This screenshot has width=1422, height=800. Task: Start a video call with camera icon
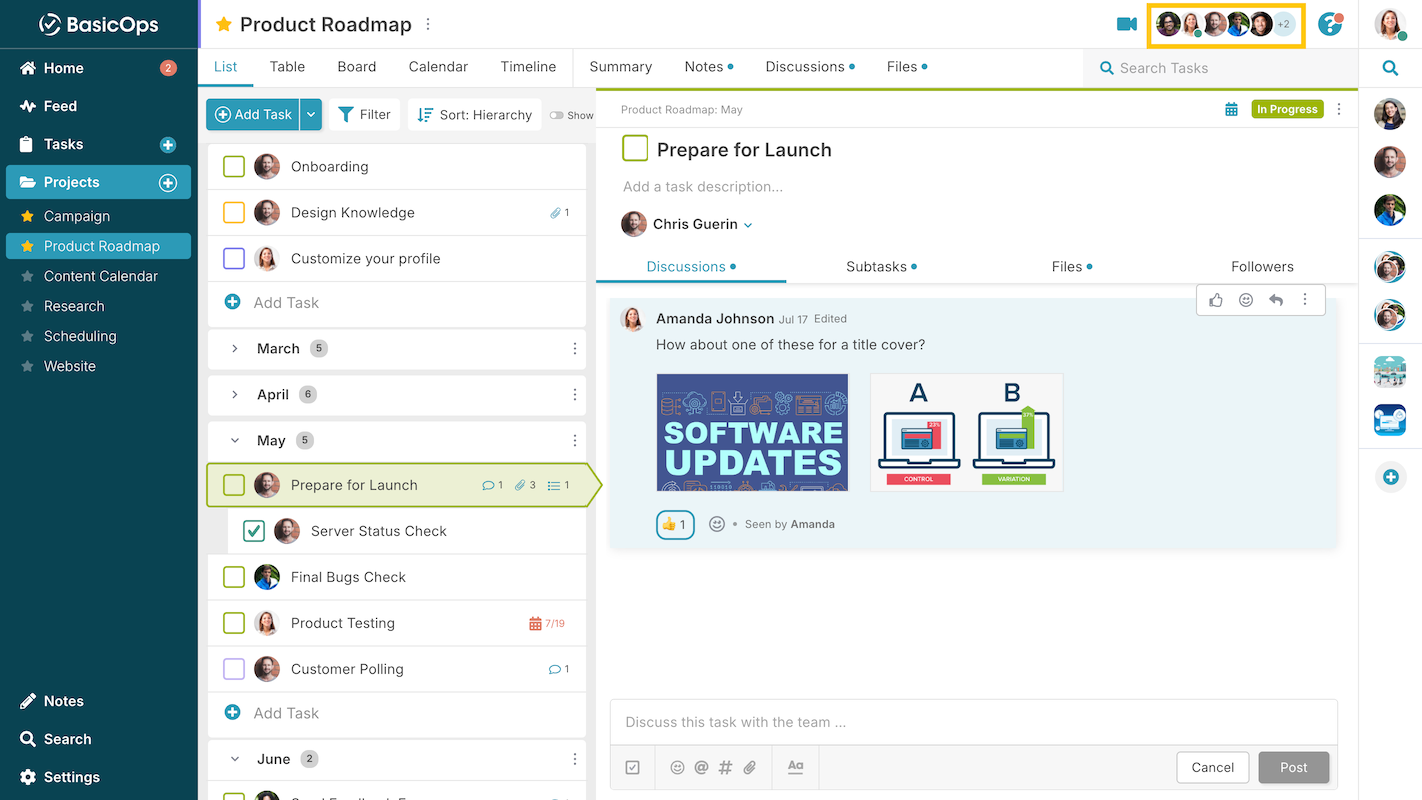[x=1127, y=24]
